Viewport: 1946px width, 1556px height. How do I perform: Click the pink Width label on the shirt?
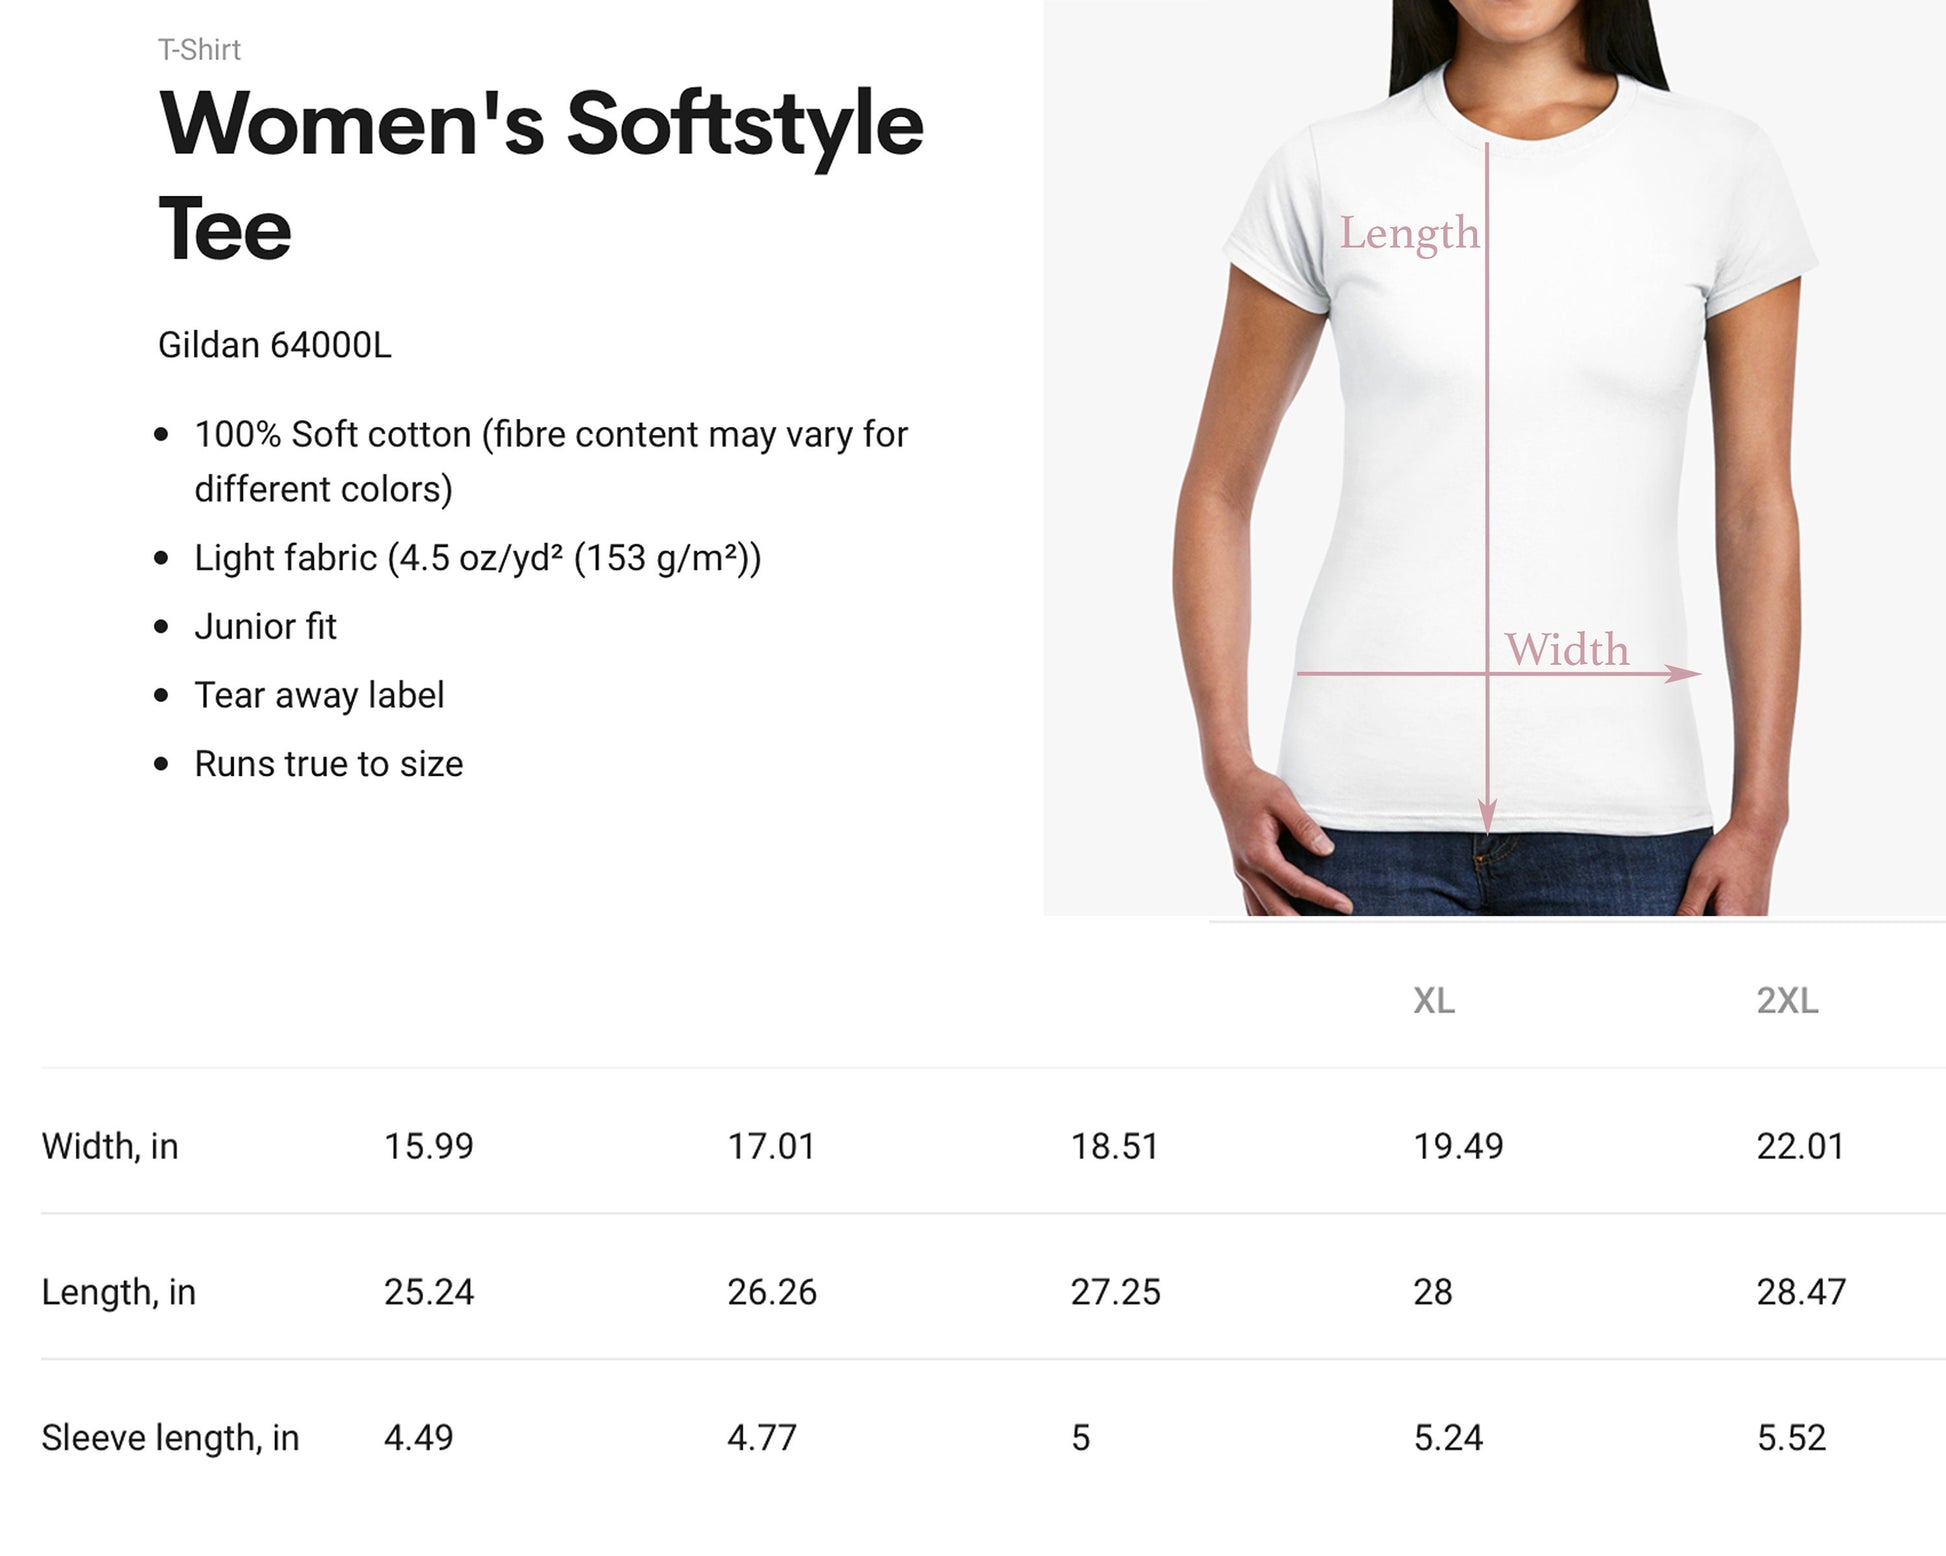(1566, 650)
